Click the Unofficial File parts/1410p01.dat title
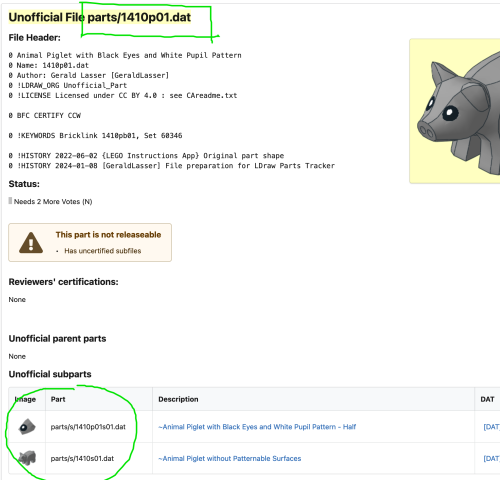The width and height of the screenshot is (500, 480). (x=100, y=17)
